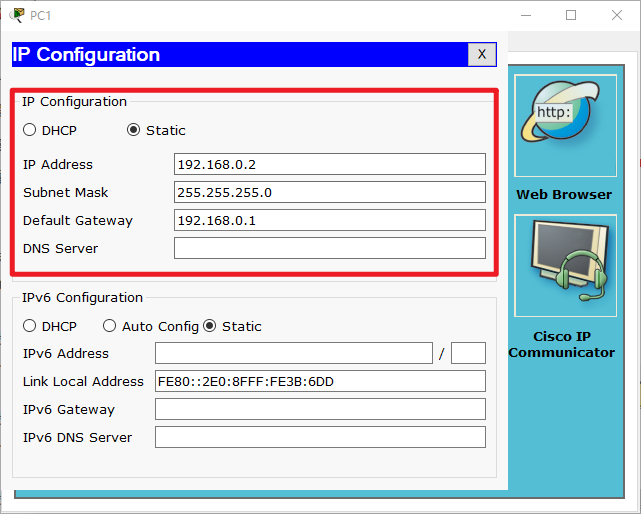Screen dimensions: 641x514
Task: Click the Link Local Address field
Action: pos(320,381)
